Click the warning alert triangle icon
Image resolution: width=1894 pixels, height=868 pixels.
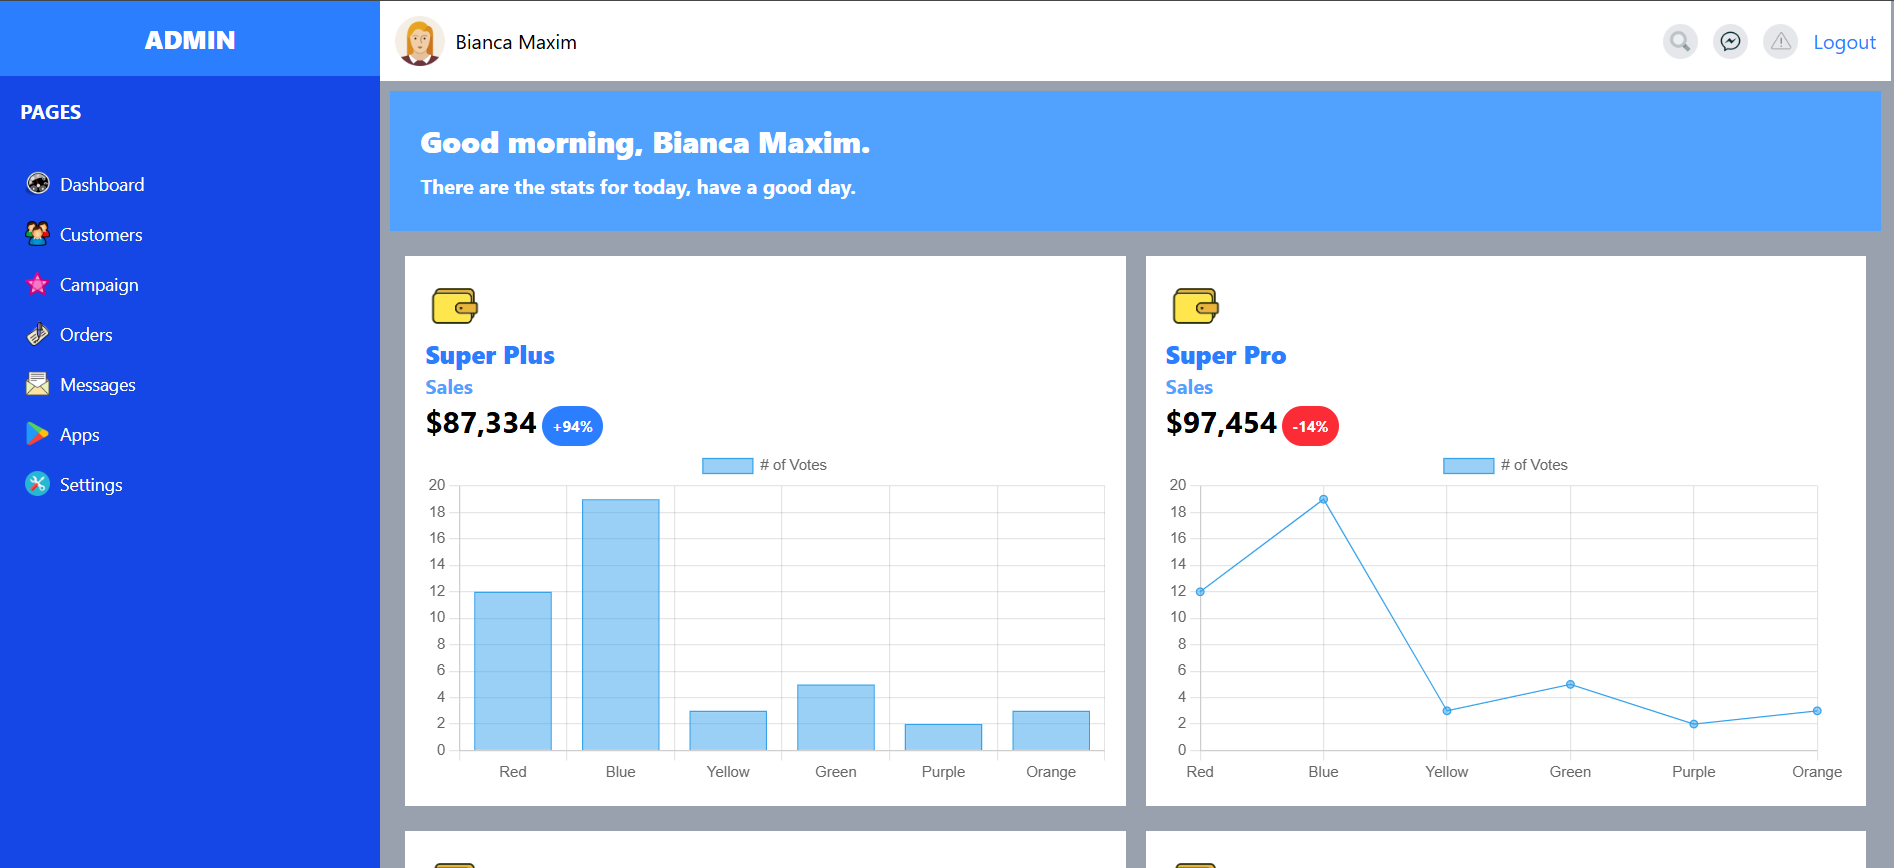pos(1780,42)
